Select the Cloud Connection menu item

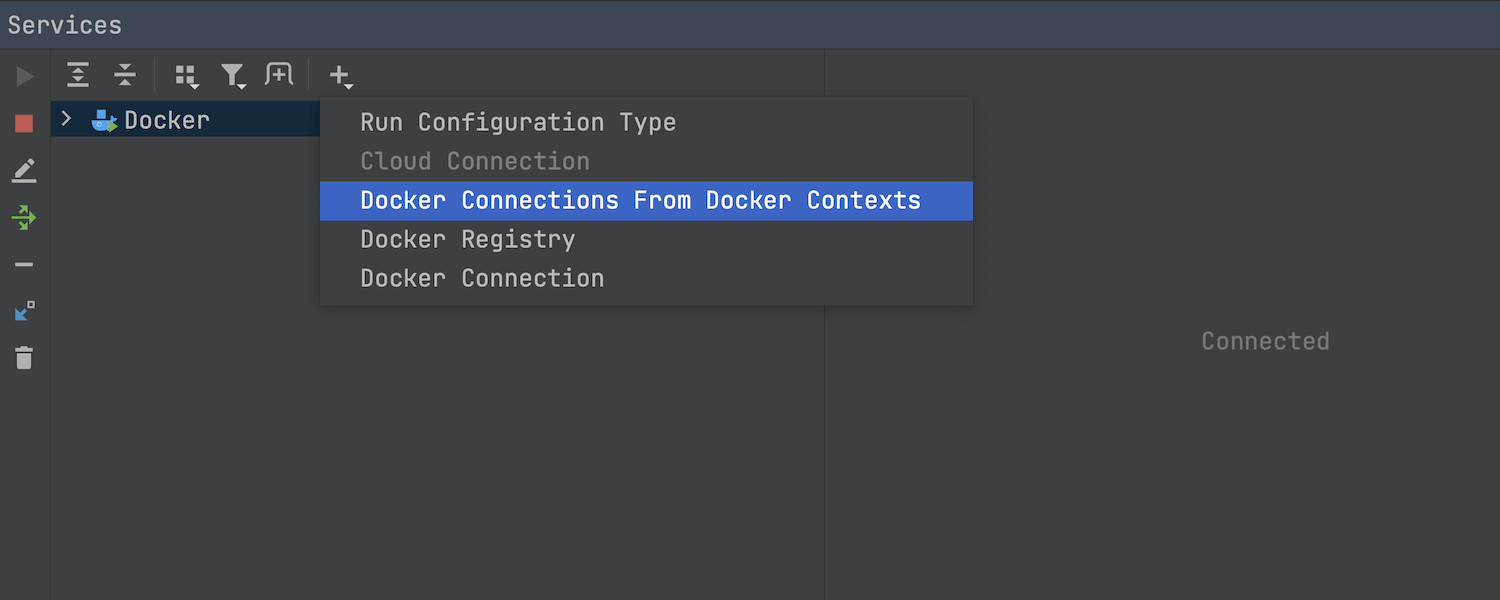click(x=475, y=161)
